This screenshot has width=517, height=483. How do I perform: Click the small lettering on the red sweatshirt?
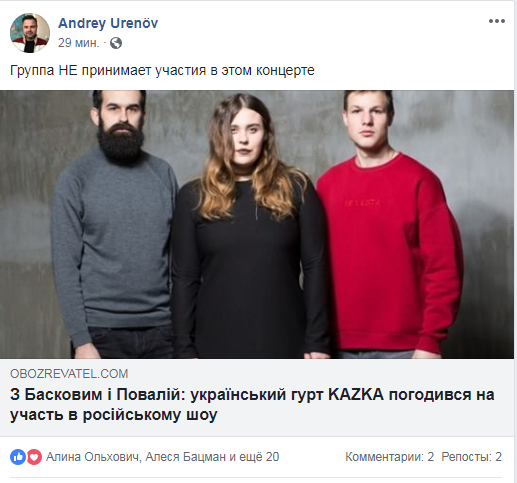[362, 202]
